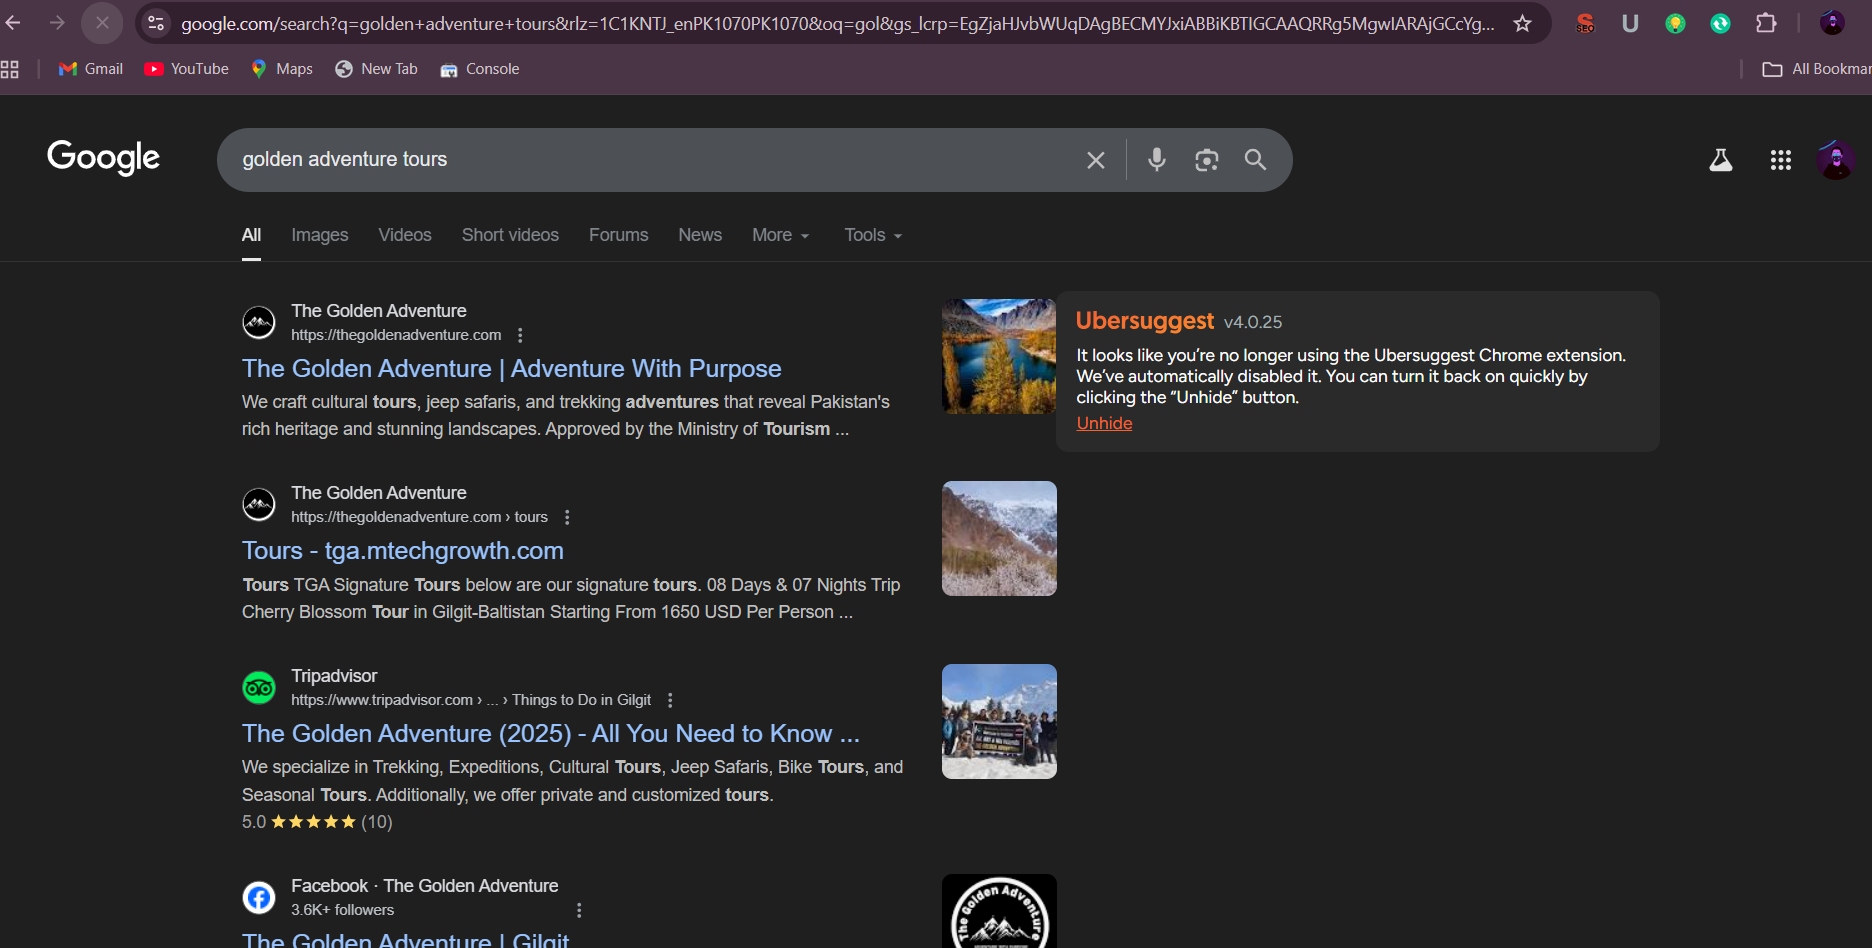The width and height of the screenshot is (1872, 948).
Task: Start voice search with the microphone icon
Action: [x=1157, y=160]
